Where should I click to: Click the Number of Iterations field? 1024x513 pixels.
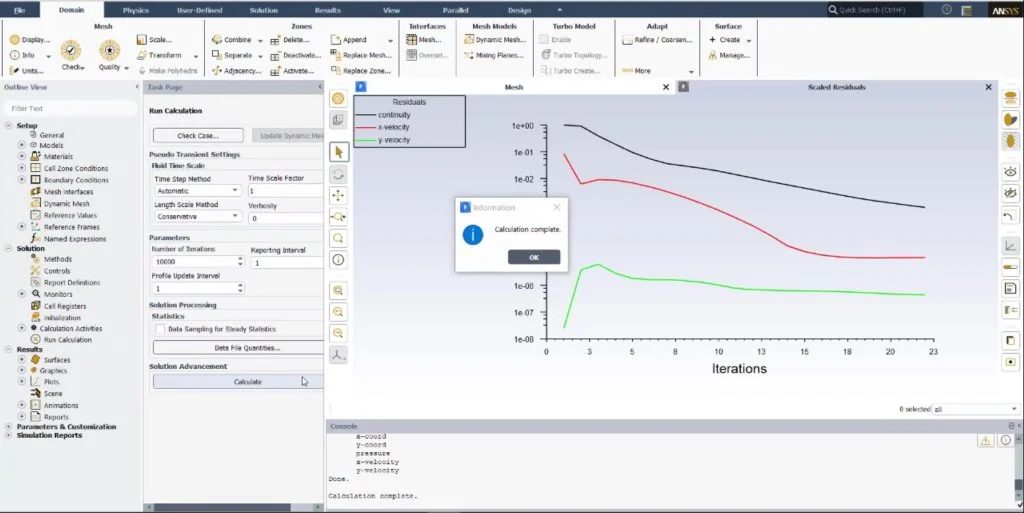[193, 261]
